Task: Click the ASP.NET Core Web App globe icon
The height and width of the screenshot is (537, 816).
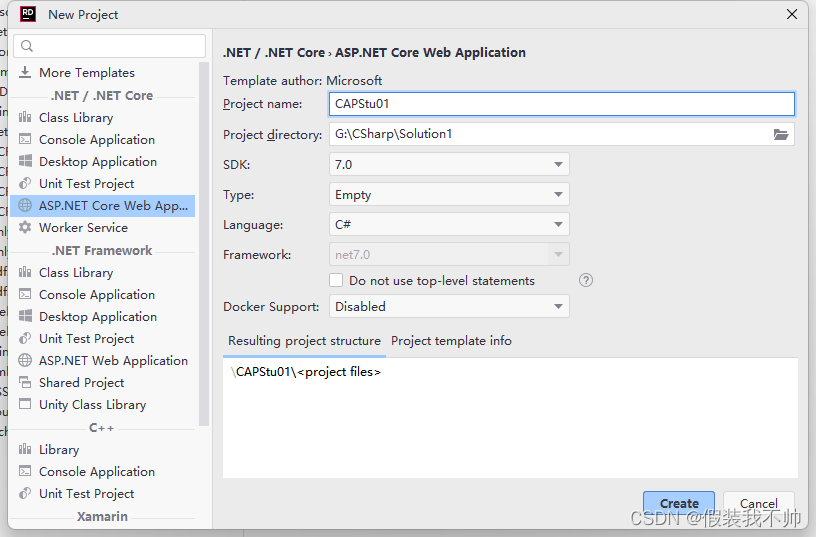Action: pyautogui.click(x=25, y=206)
